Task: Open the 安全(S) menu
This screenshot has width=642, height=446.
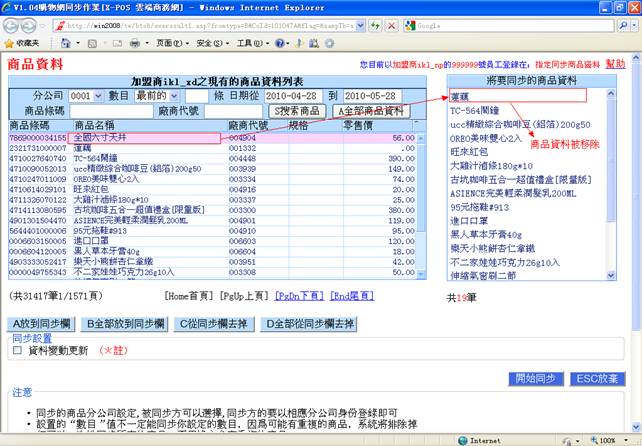Action: (209, 44)
